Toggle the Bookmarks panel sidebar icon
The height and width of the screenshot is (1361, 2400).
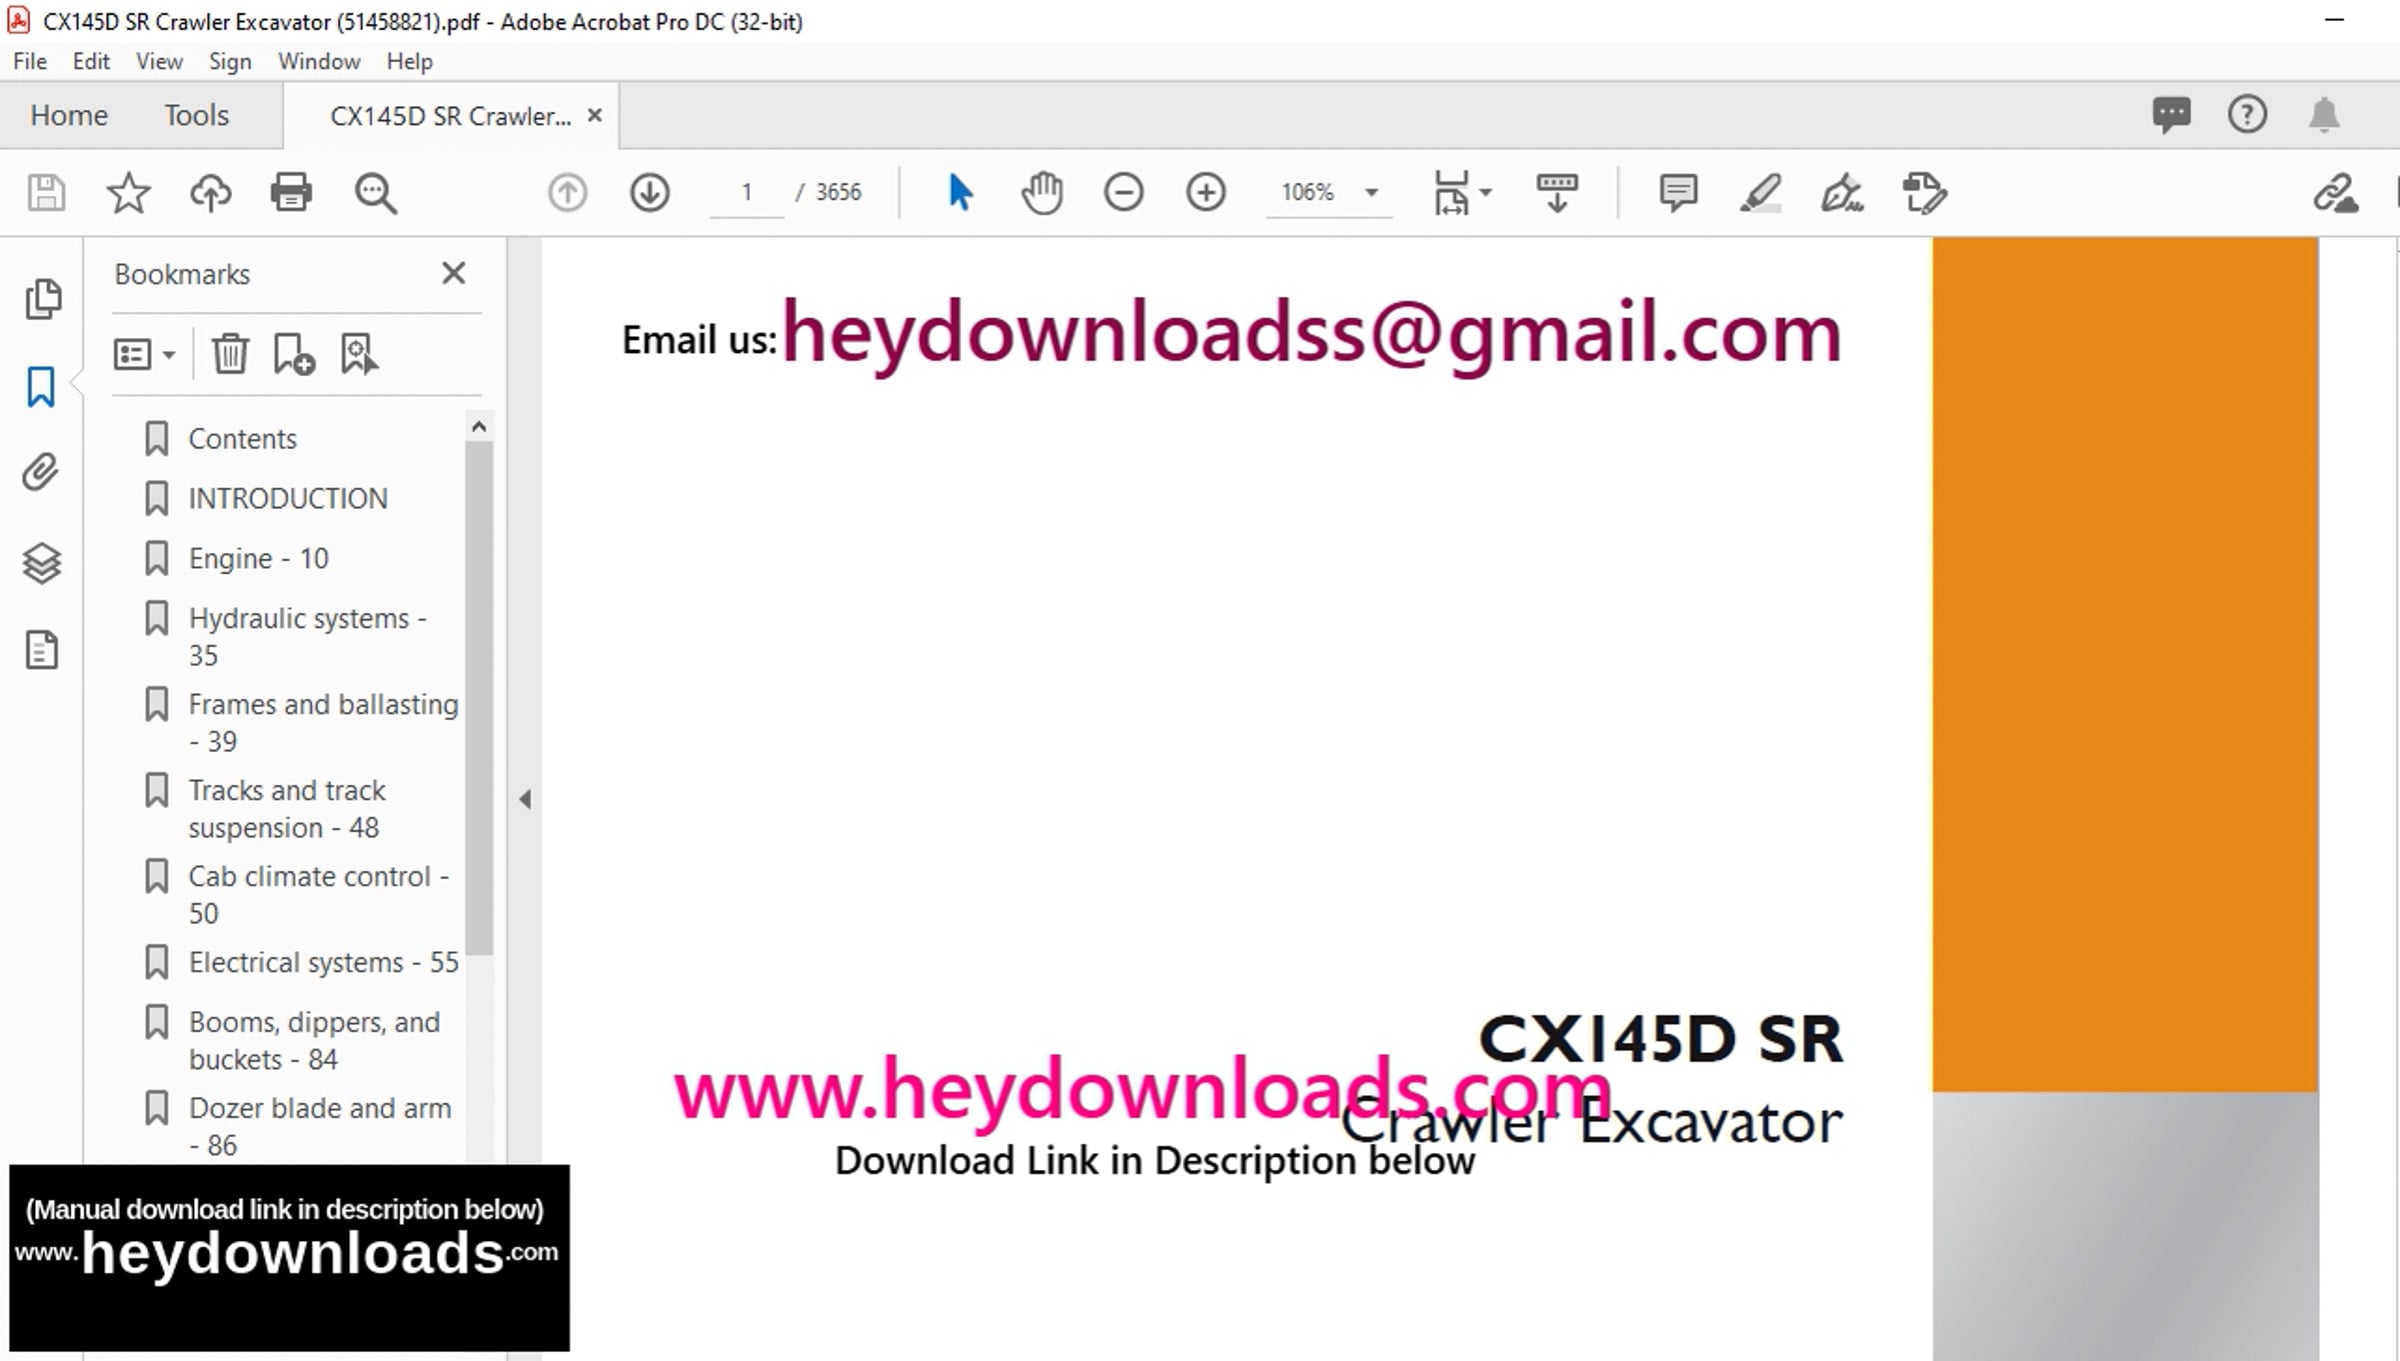click(42, 387)
